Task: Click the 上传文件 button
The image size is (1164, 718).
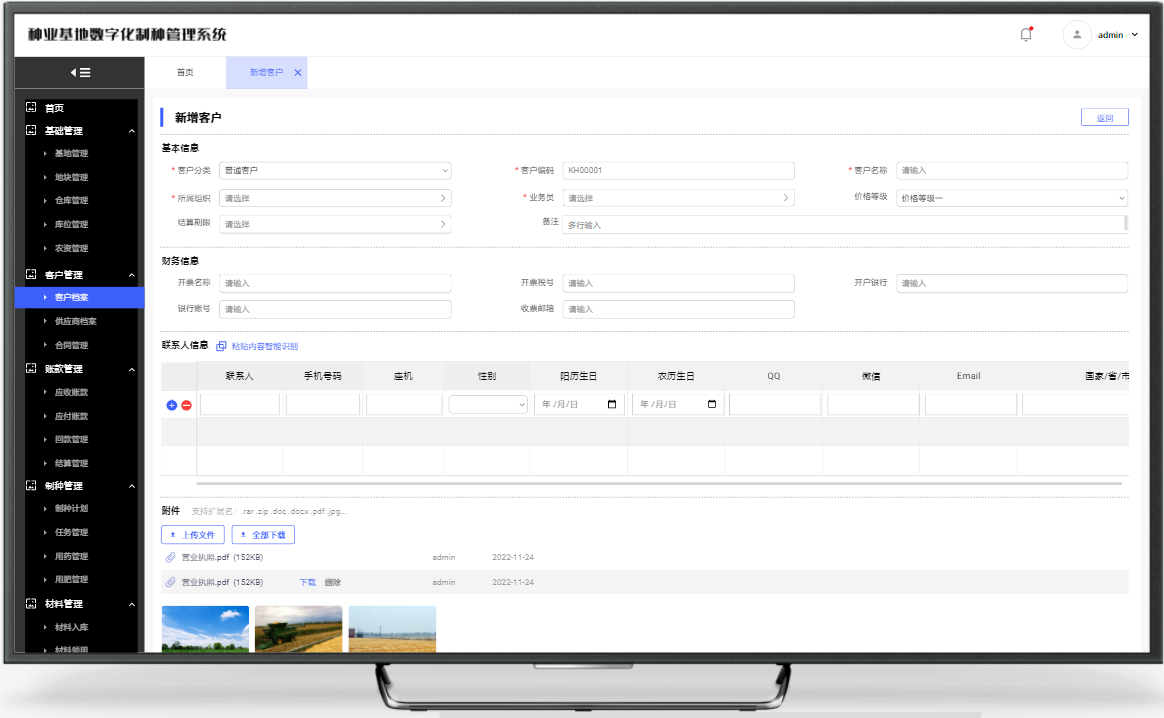Action: click(193, 535)
